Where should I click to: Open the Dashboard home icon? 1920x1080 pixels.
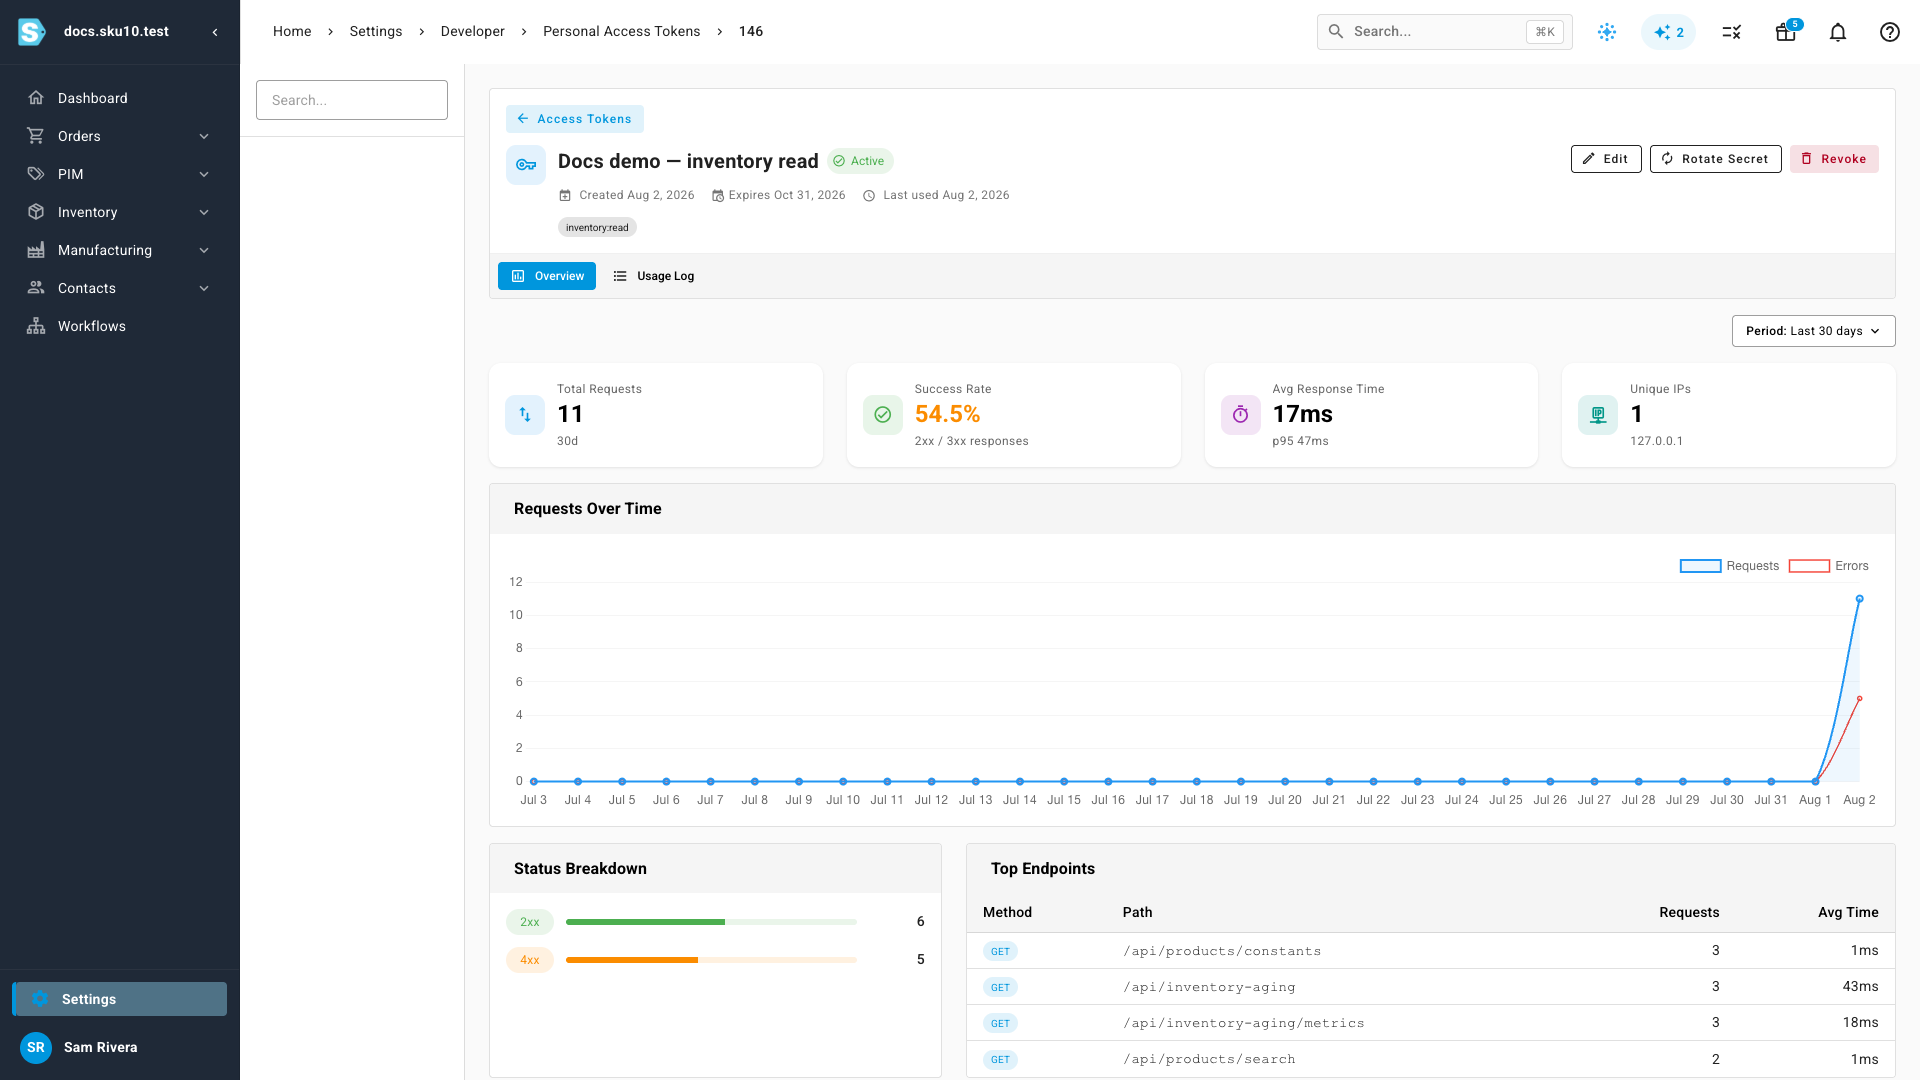(x=36, y=98)
